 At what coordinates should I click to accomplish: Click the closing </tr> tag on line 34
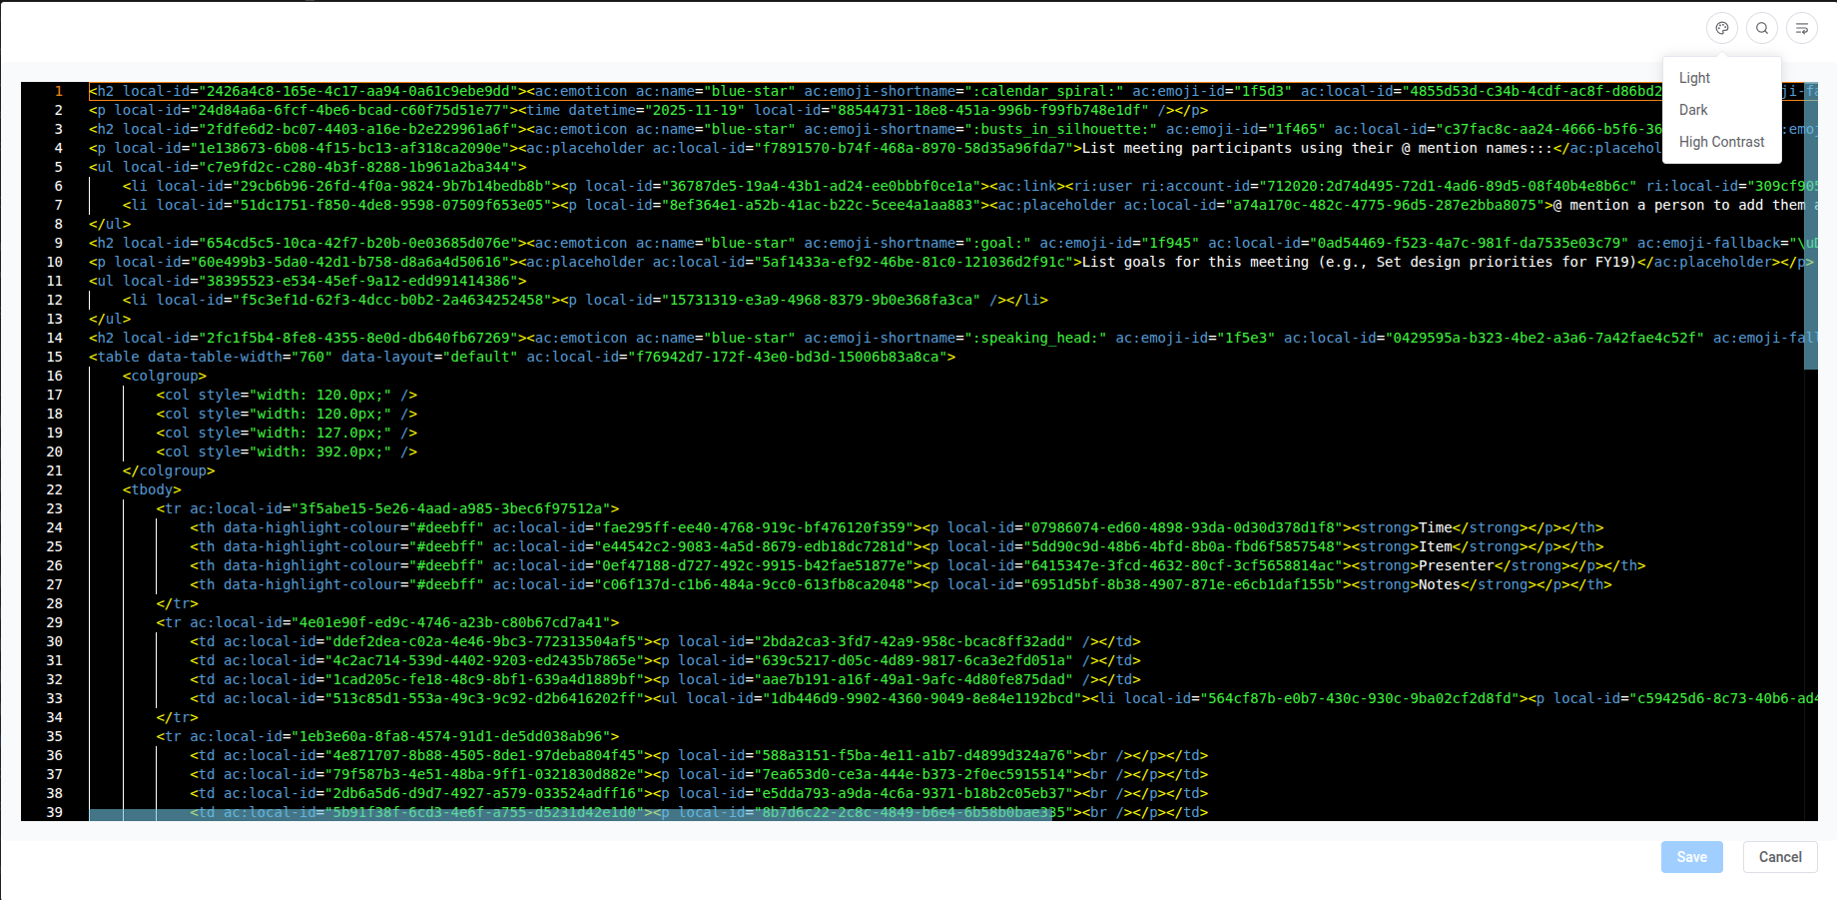tap(177, 718)
